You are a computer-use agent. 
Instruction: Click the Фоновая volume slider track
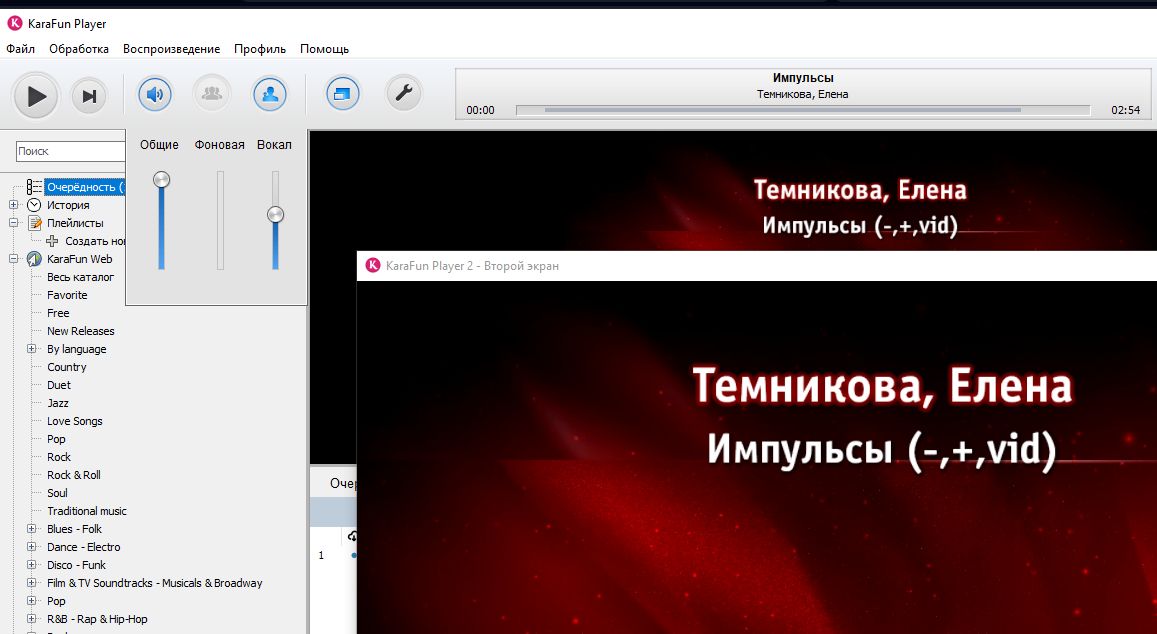pyautogui.click(x=220, y=220)
